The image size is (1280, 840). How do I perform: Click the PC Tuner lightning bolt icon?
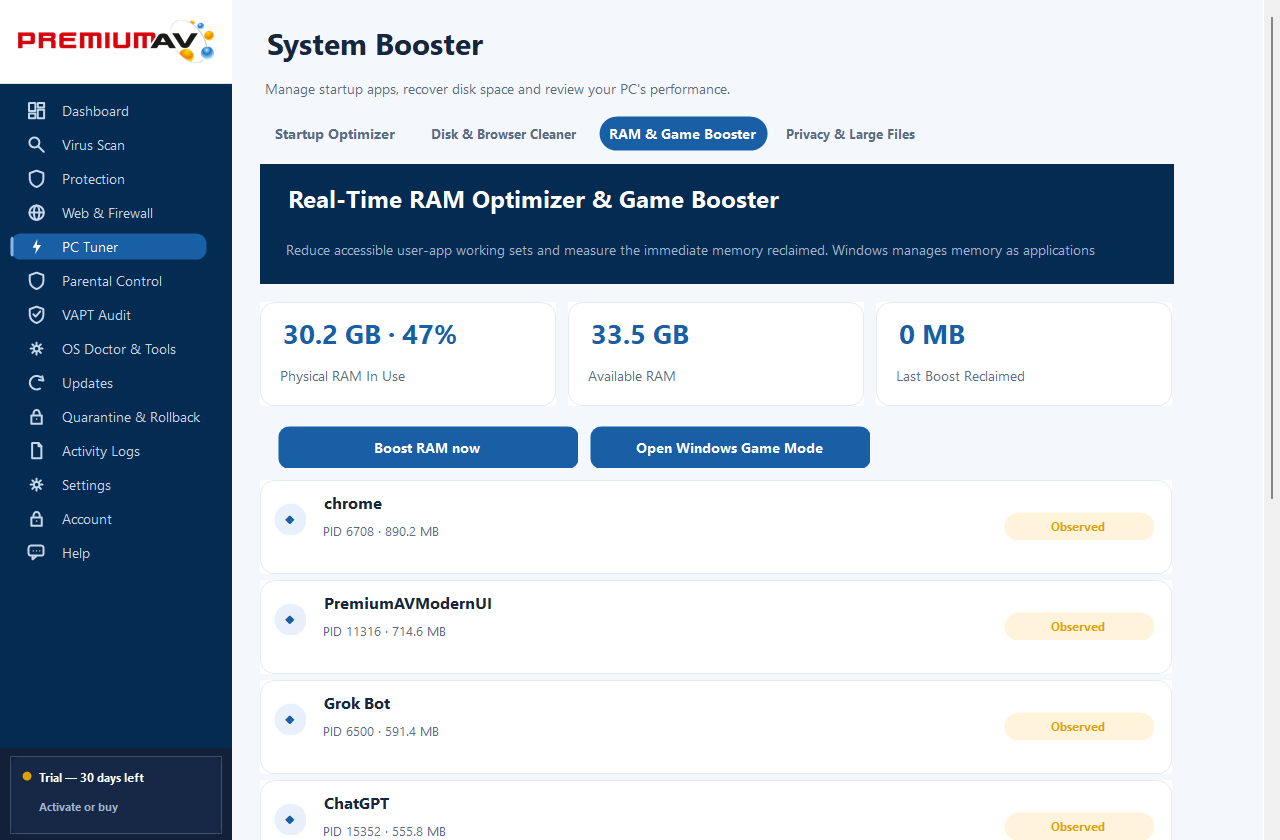[37, 247]
